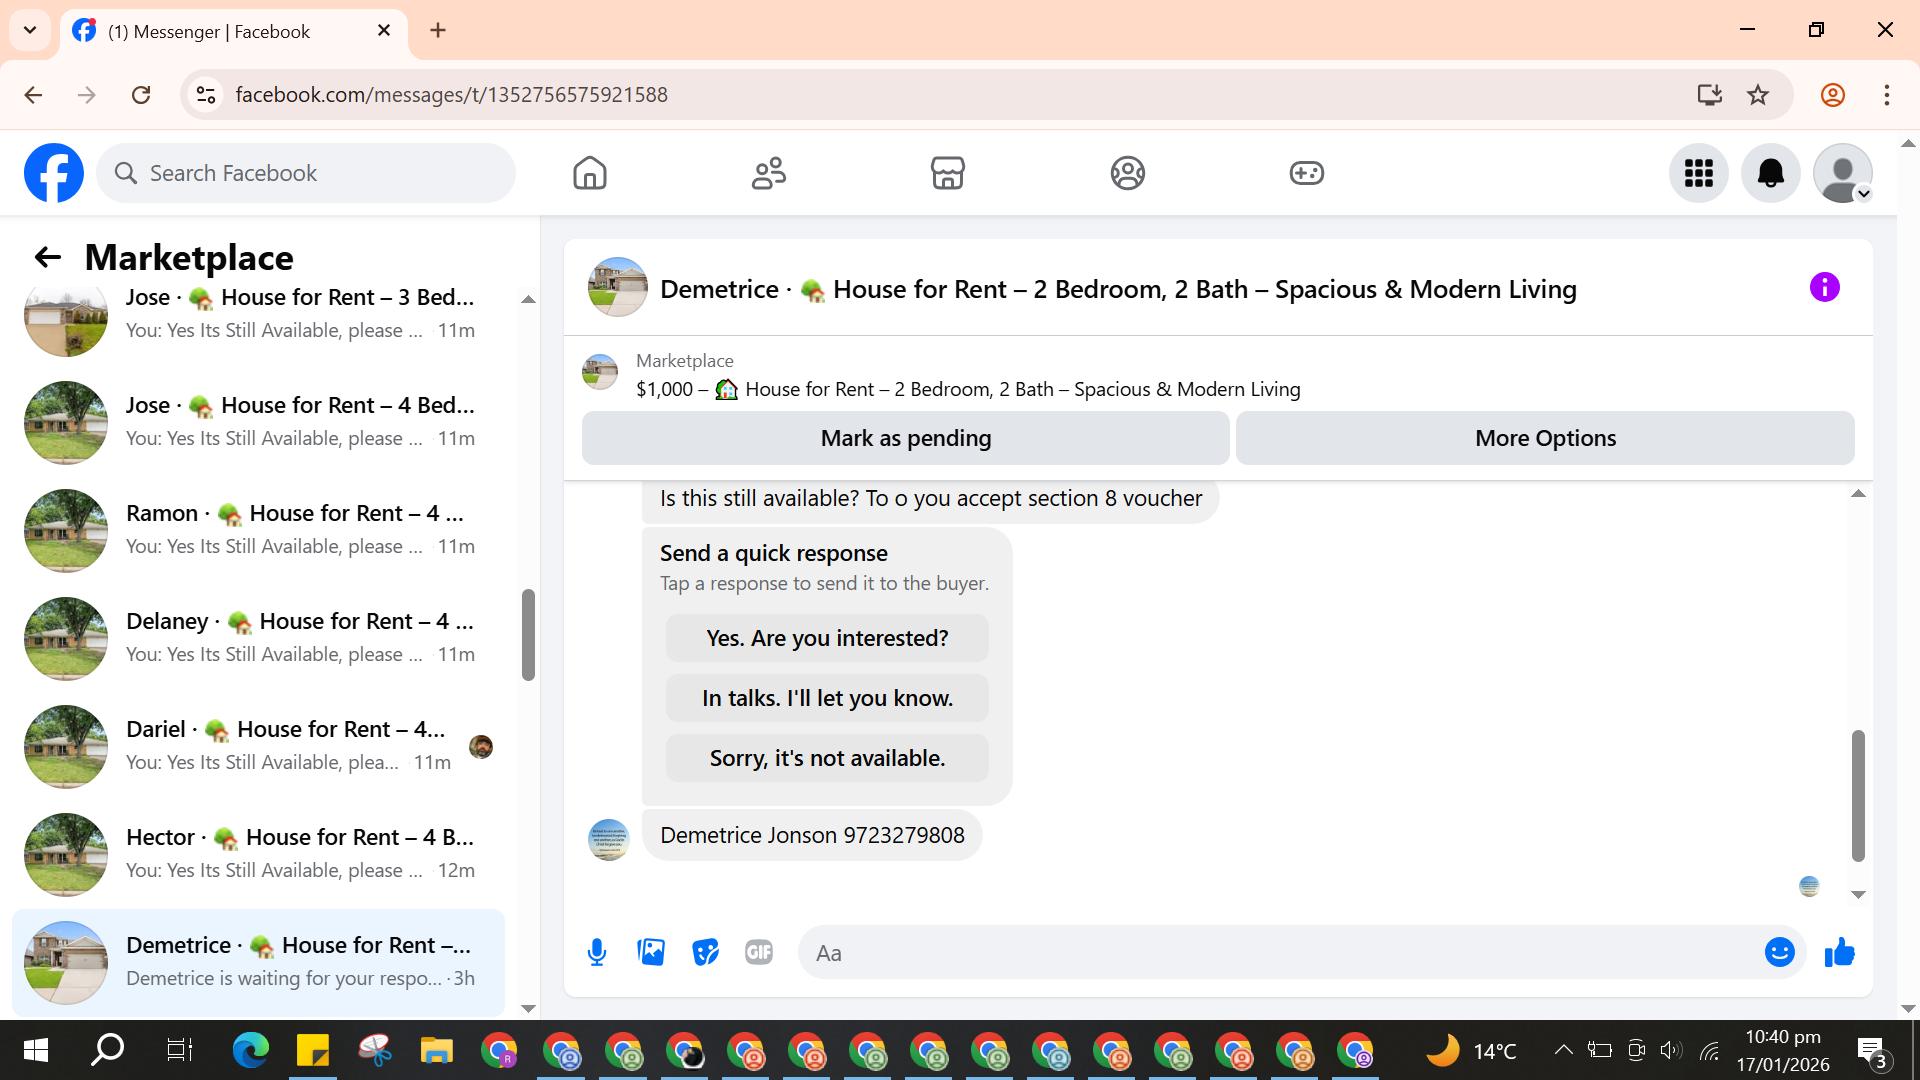Open the emoji picker in message box
The image size is (1920, 1080).
[1779, 952]
